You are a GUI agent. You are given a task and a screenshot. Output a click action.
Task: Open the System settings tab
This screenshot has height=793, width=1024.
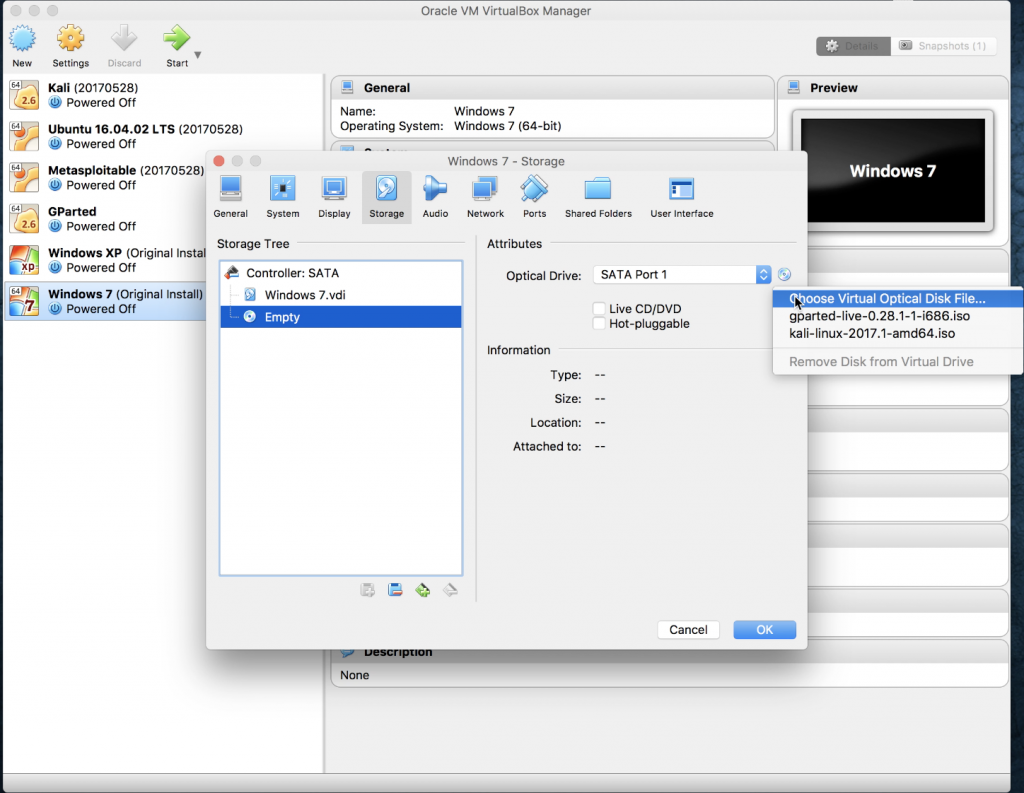point(283,197)
